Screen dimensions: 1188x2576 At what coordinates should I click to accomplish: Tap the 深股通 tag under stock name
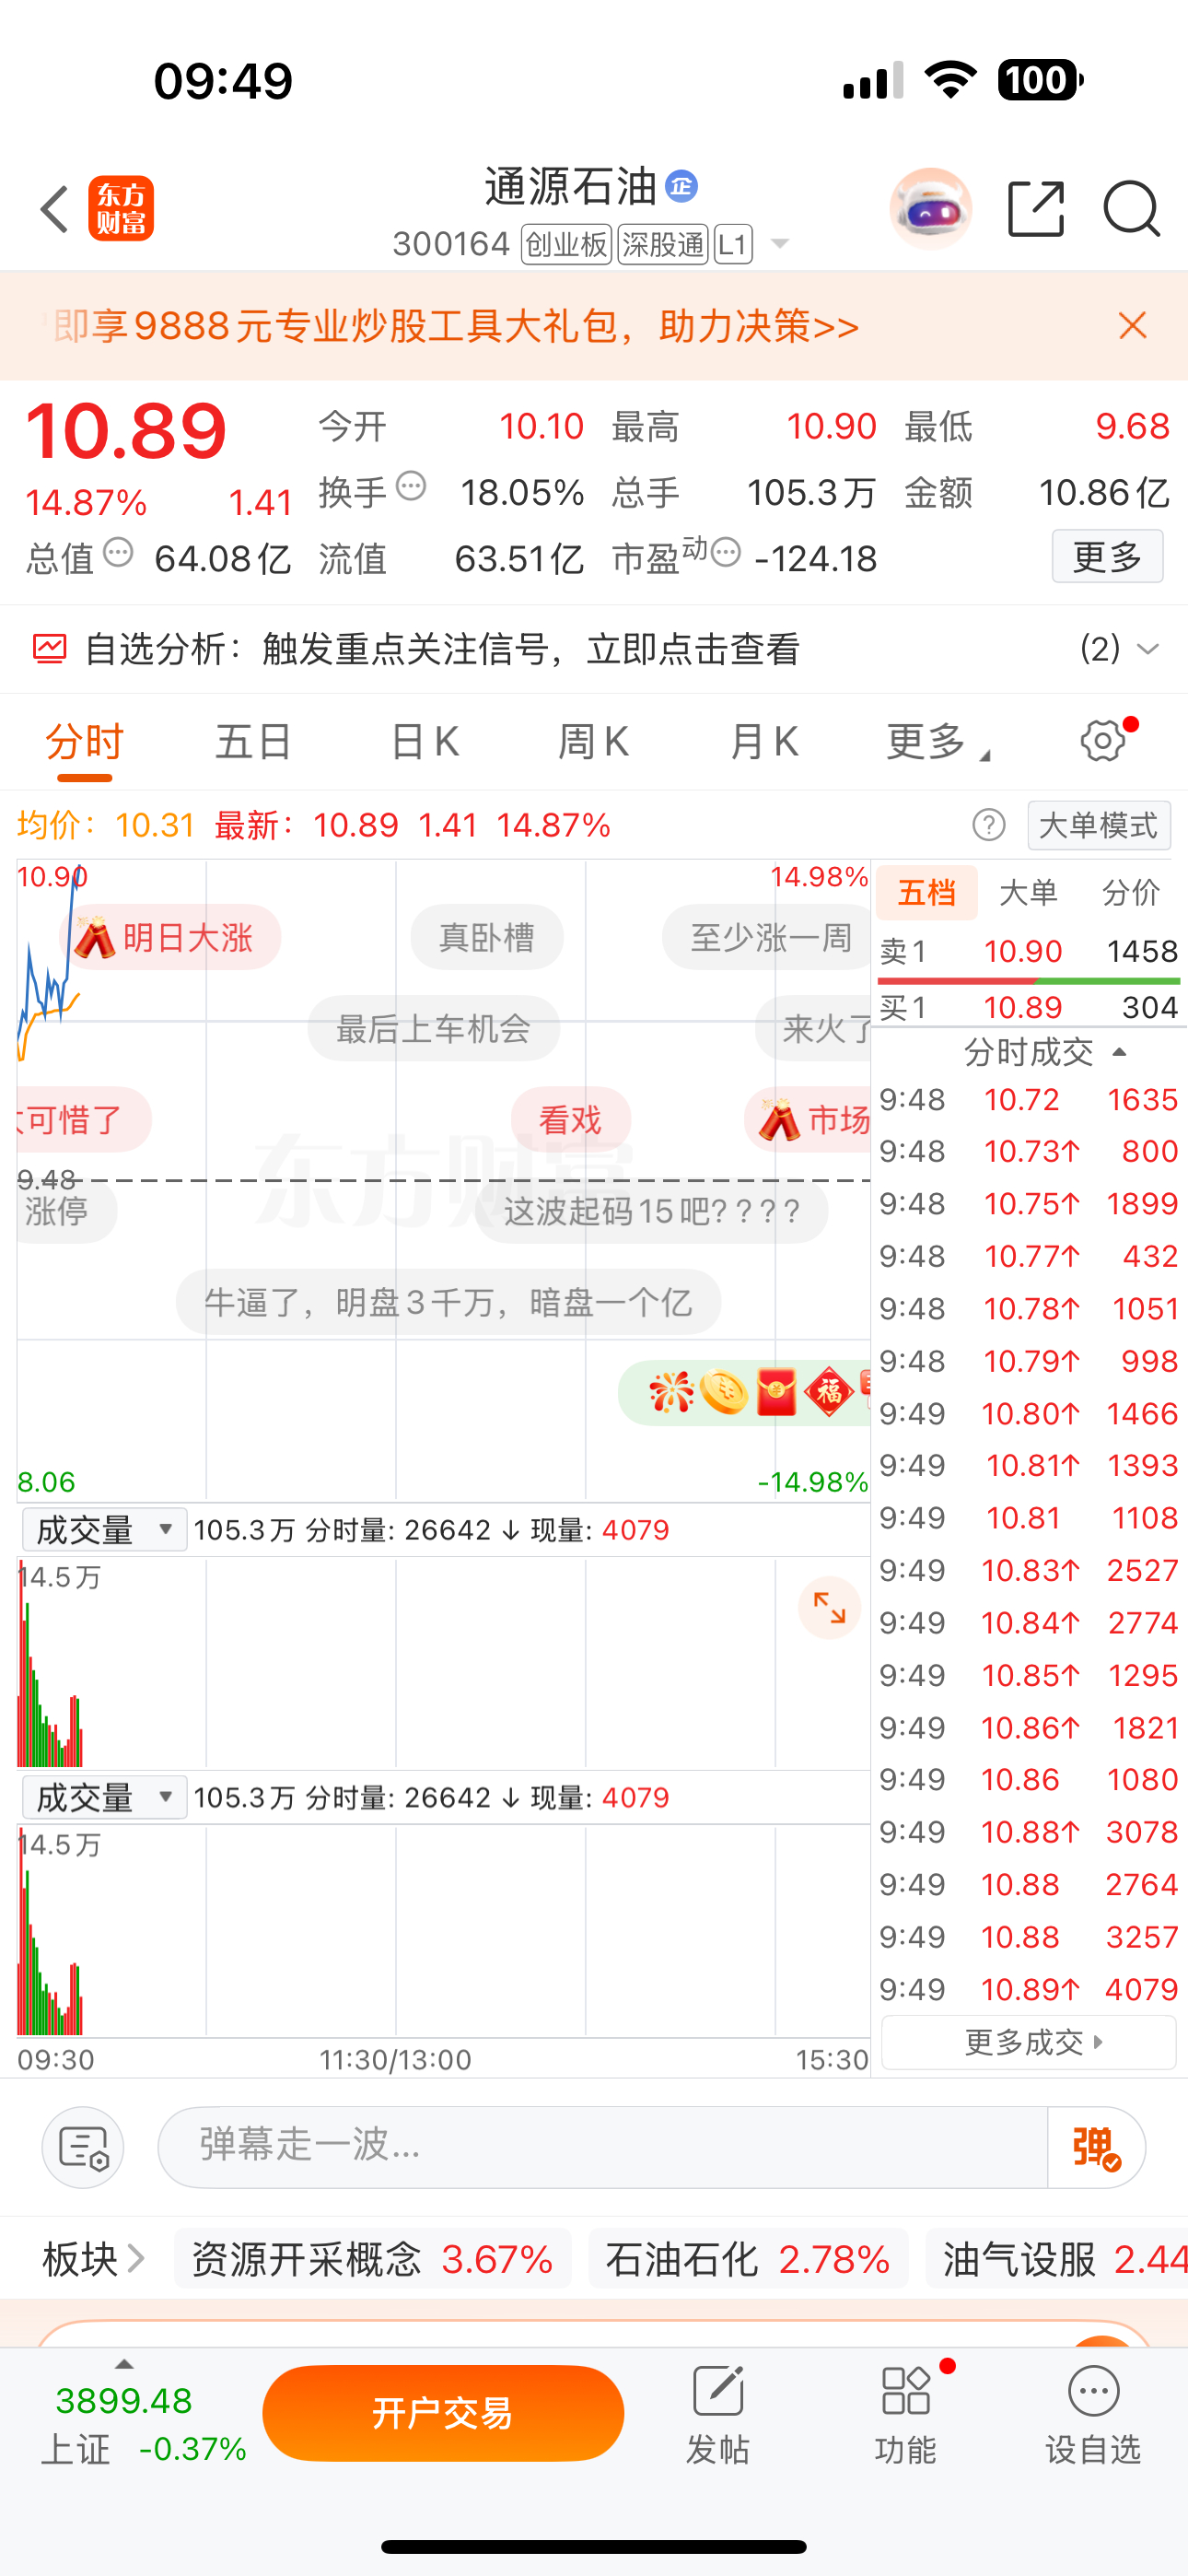pos(663,244)
